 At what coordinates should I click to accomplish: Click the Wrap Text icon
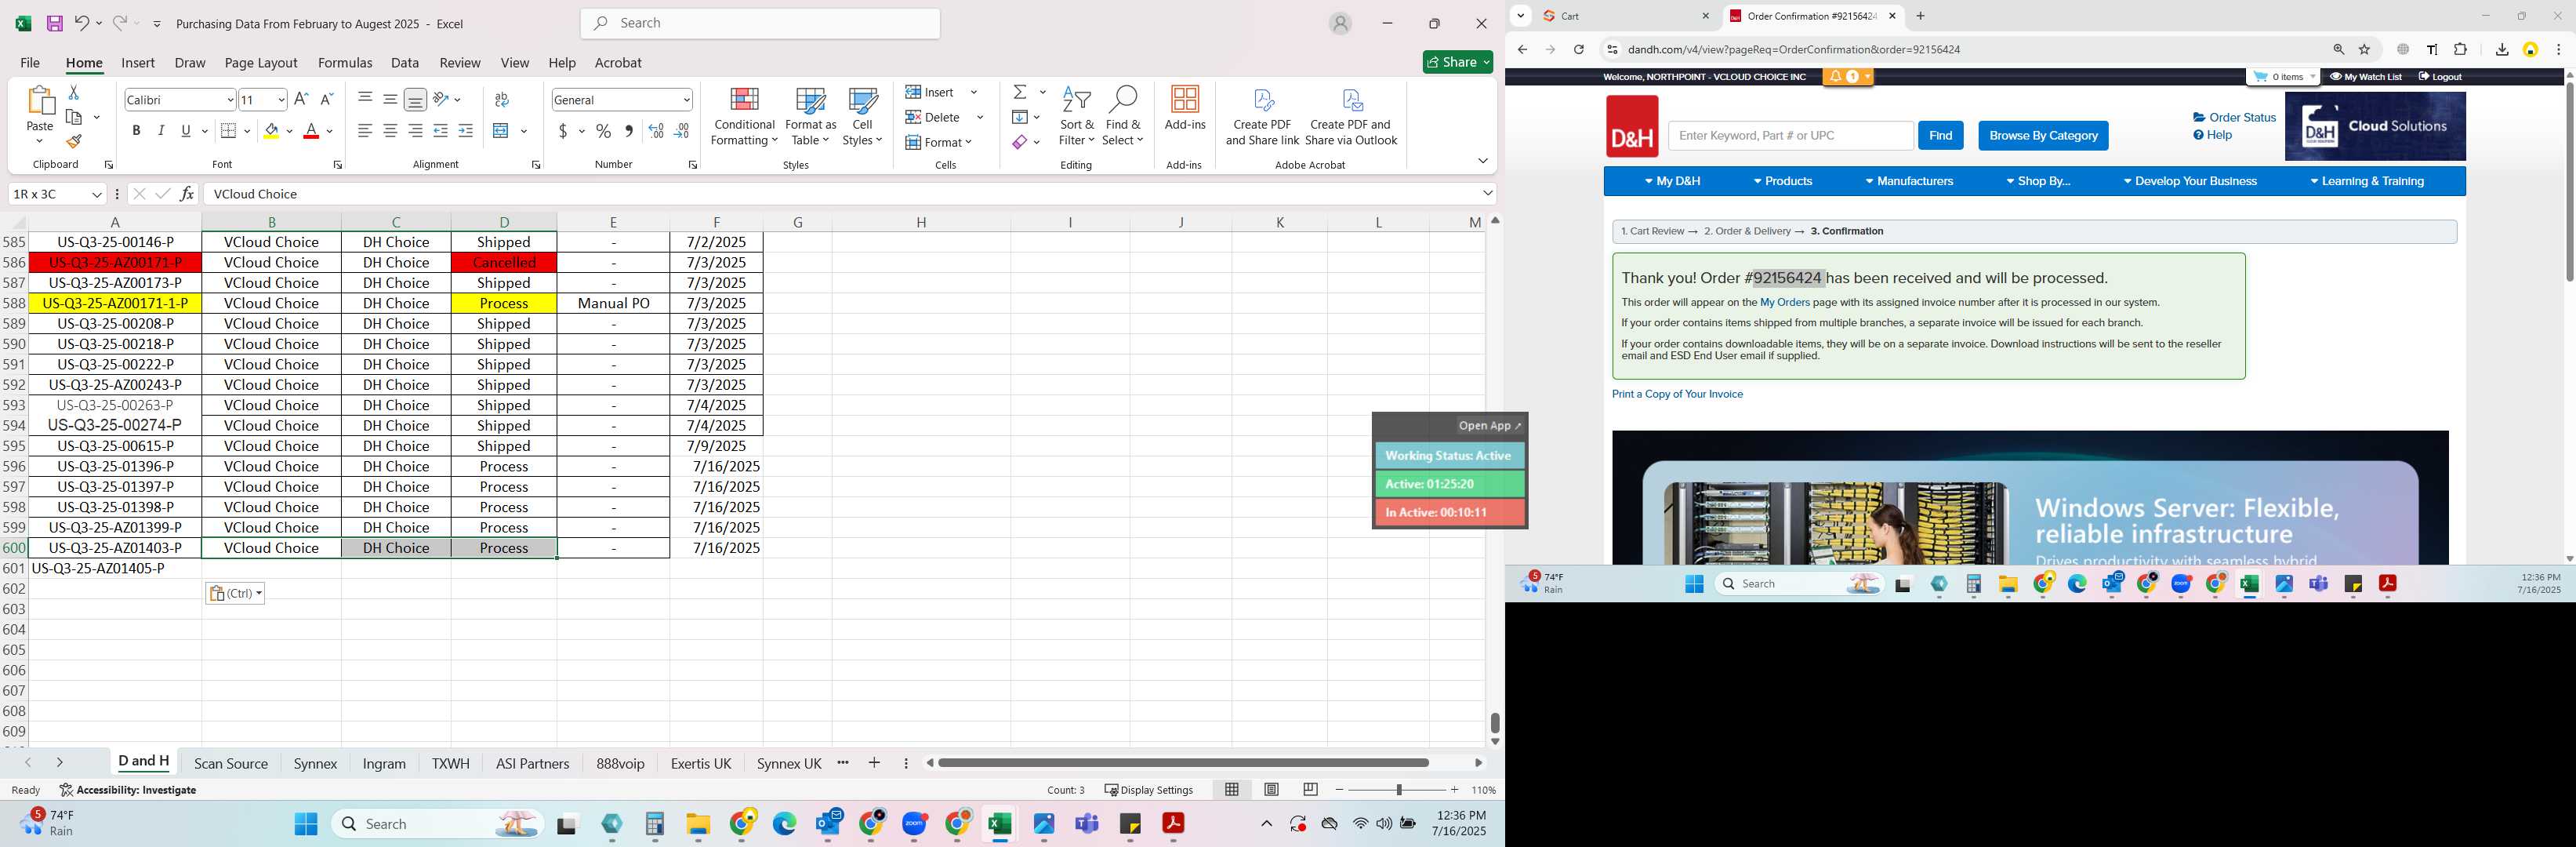tap(502, 99)
